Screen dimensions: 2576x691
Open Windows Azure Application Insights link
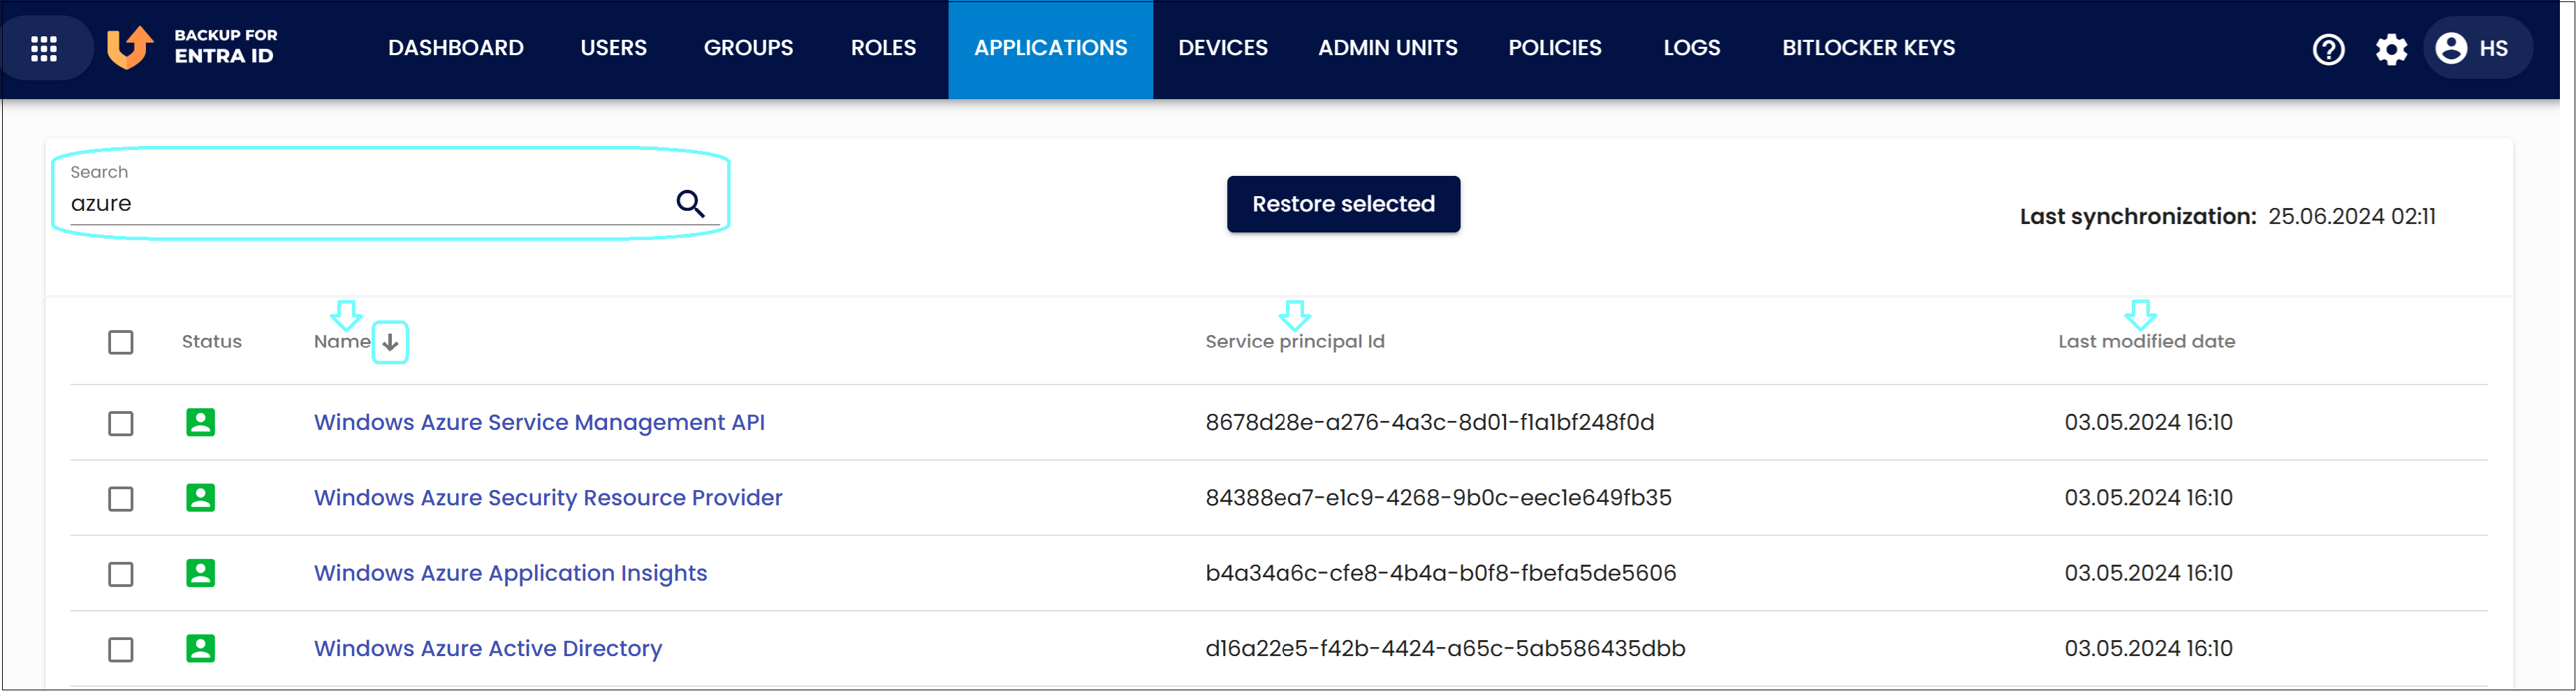coord(510,573)
